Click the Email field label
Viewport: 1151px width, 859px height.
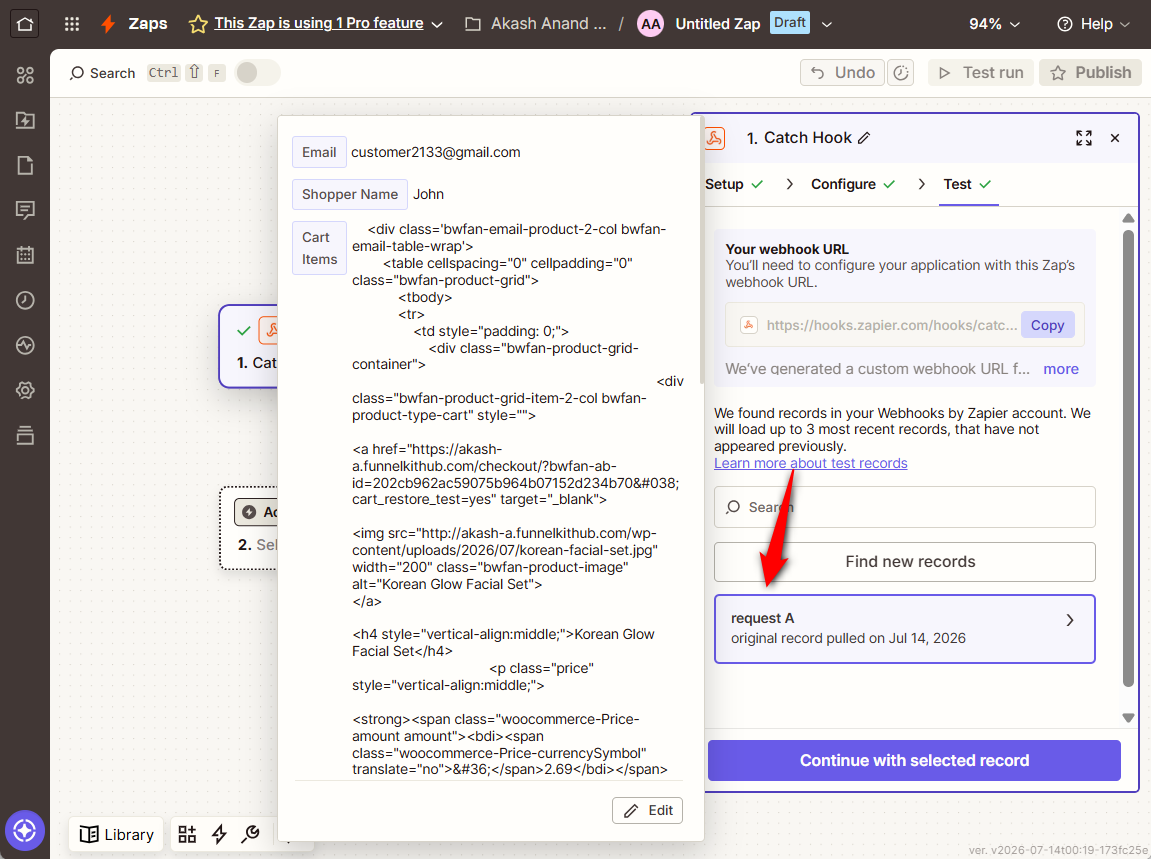(x=319, y=152)
